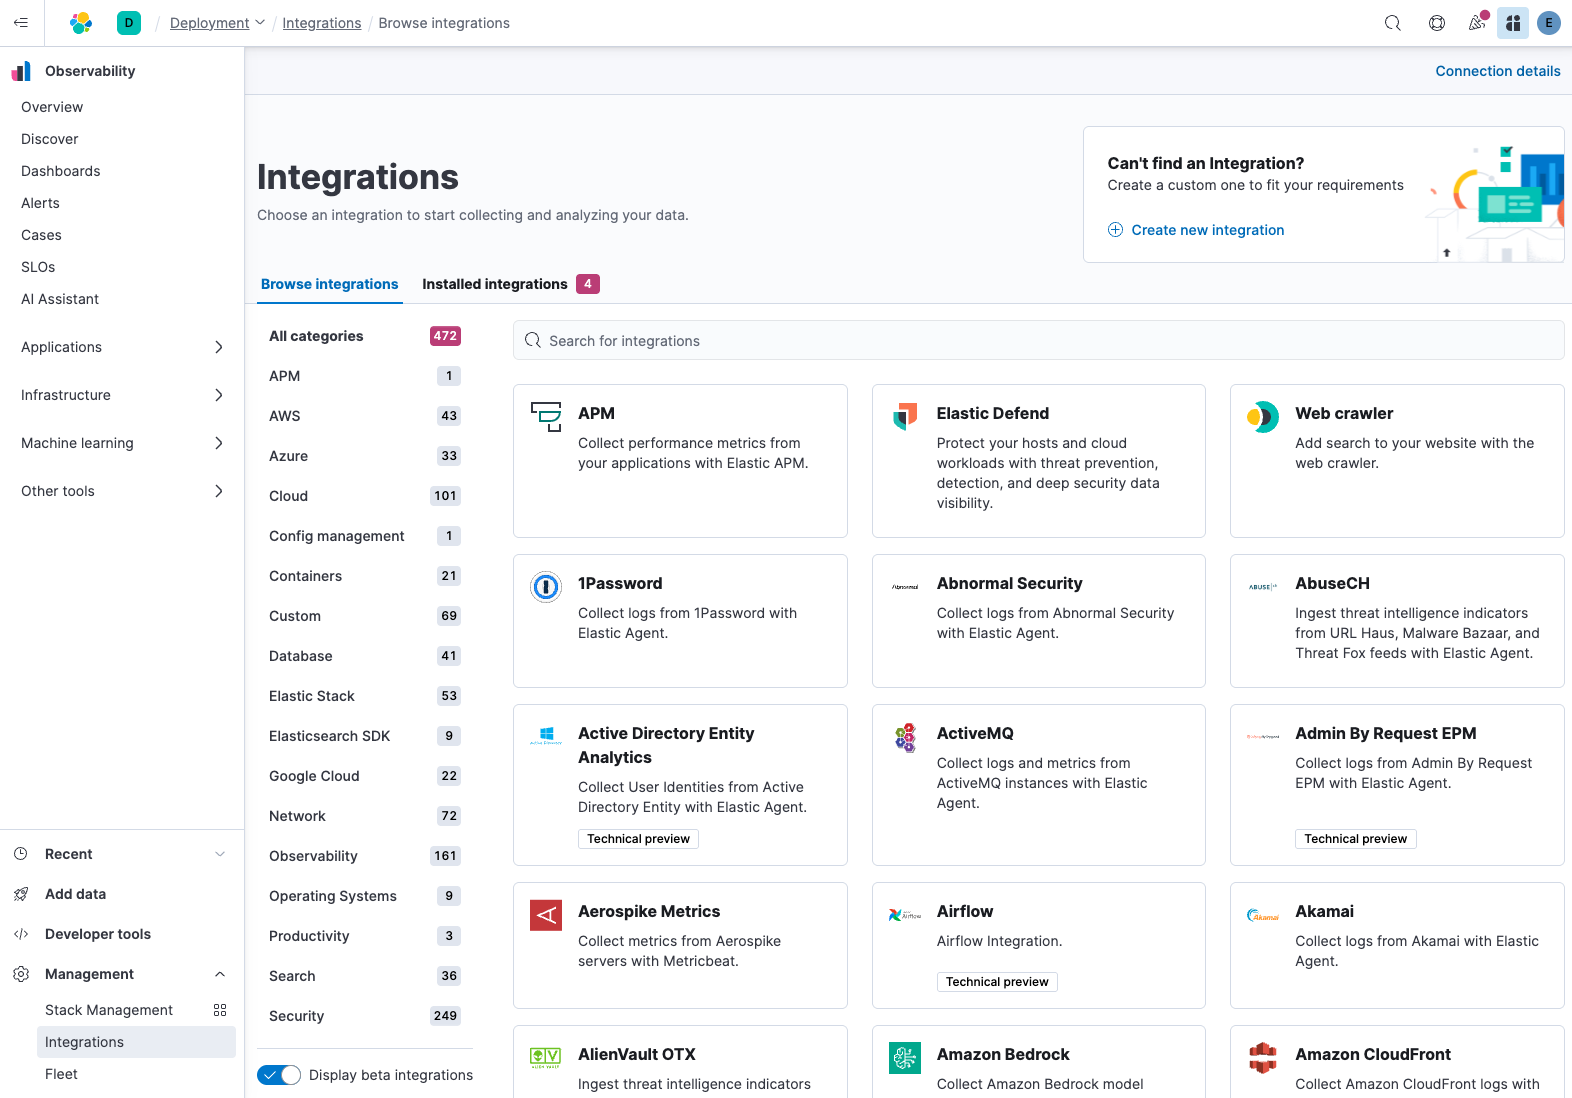
Task: Expand the Recent section chevron
Action: click(220, 854)
